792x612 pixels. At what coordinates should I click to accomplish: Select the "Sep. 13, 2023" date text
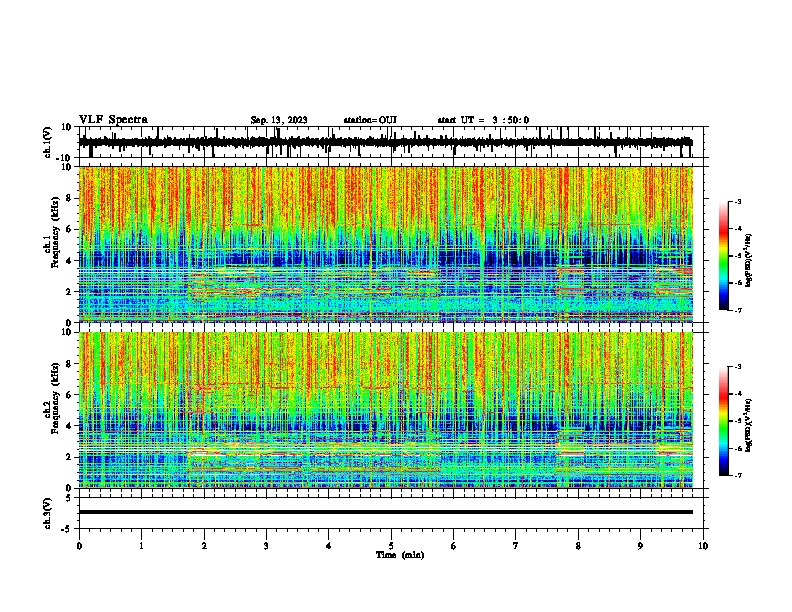coord(279,120)
